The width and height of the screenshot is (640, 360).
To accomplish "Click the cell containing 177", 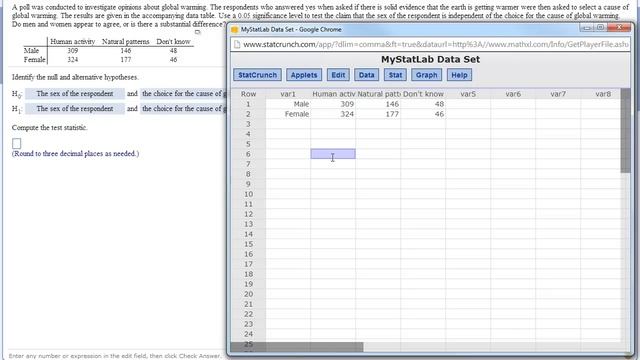I will click(378, 114).
